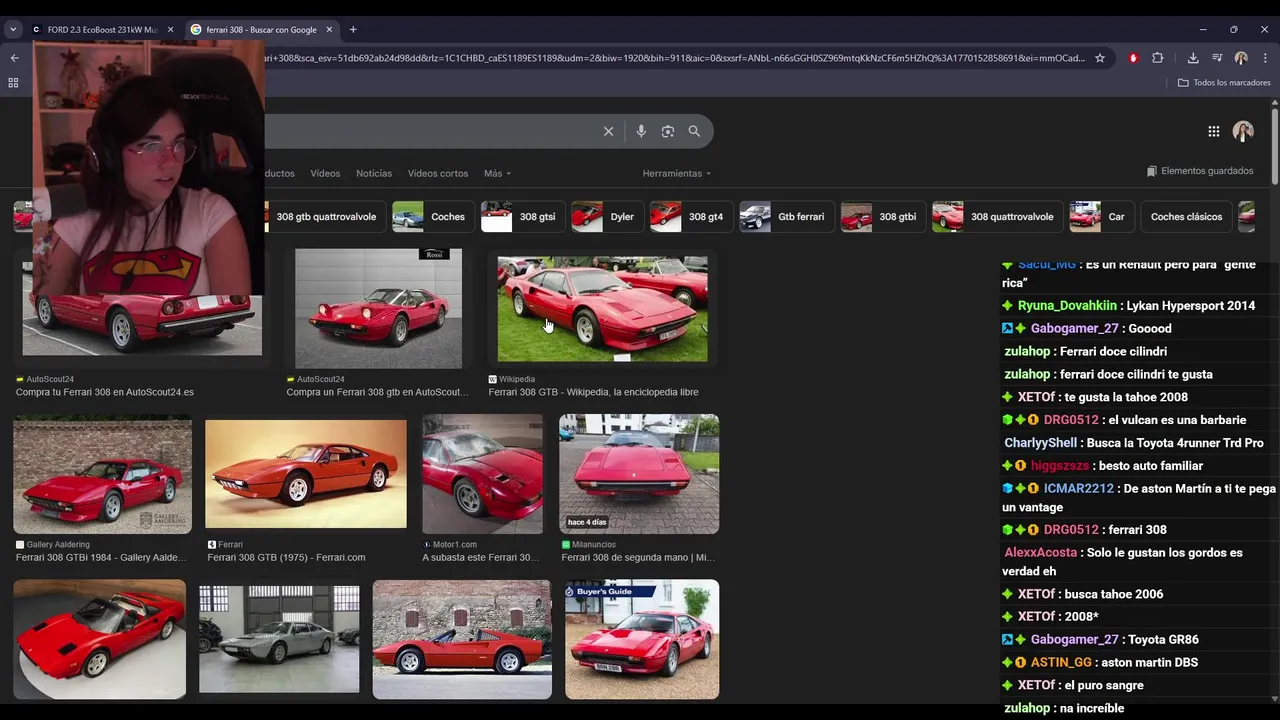
Task: Select the ferrari 308 Buscar con Google tab
Action: click(x=262, y=30)
